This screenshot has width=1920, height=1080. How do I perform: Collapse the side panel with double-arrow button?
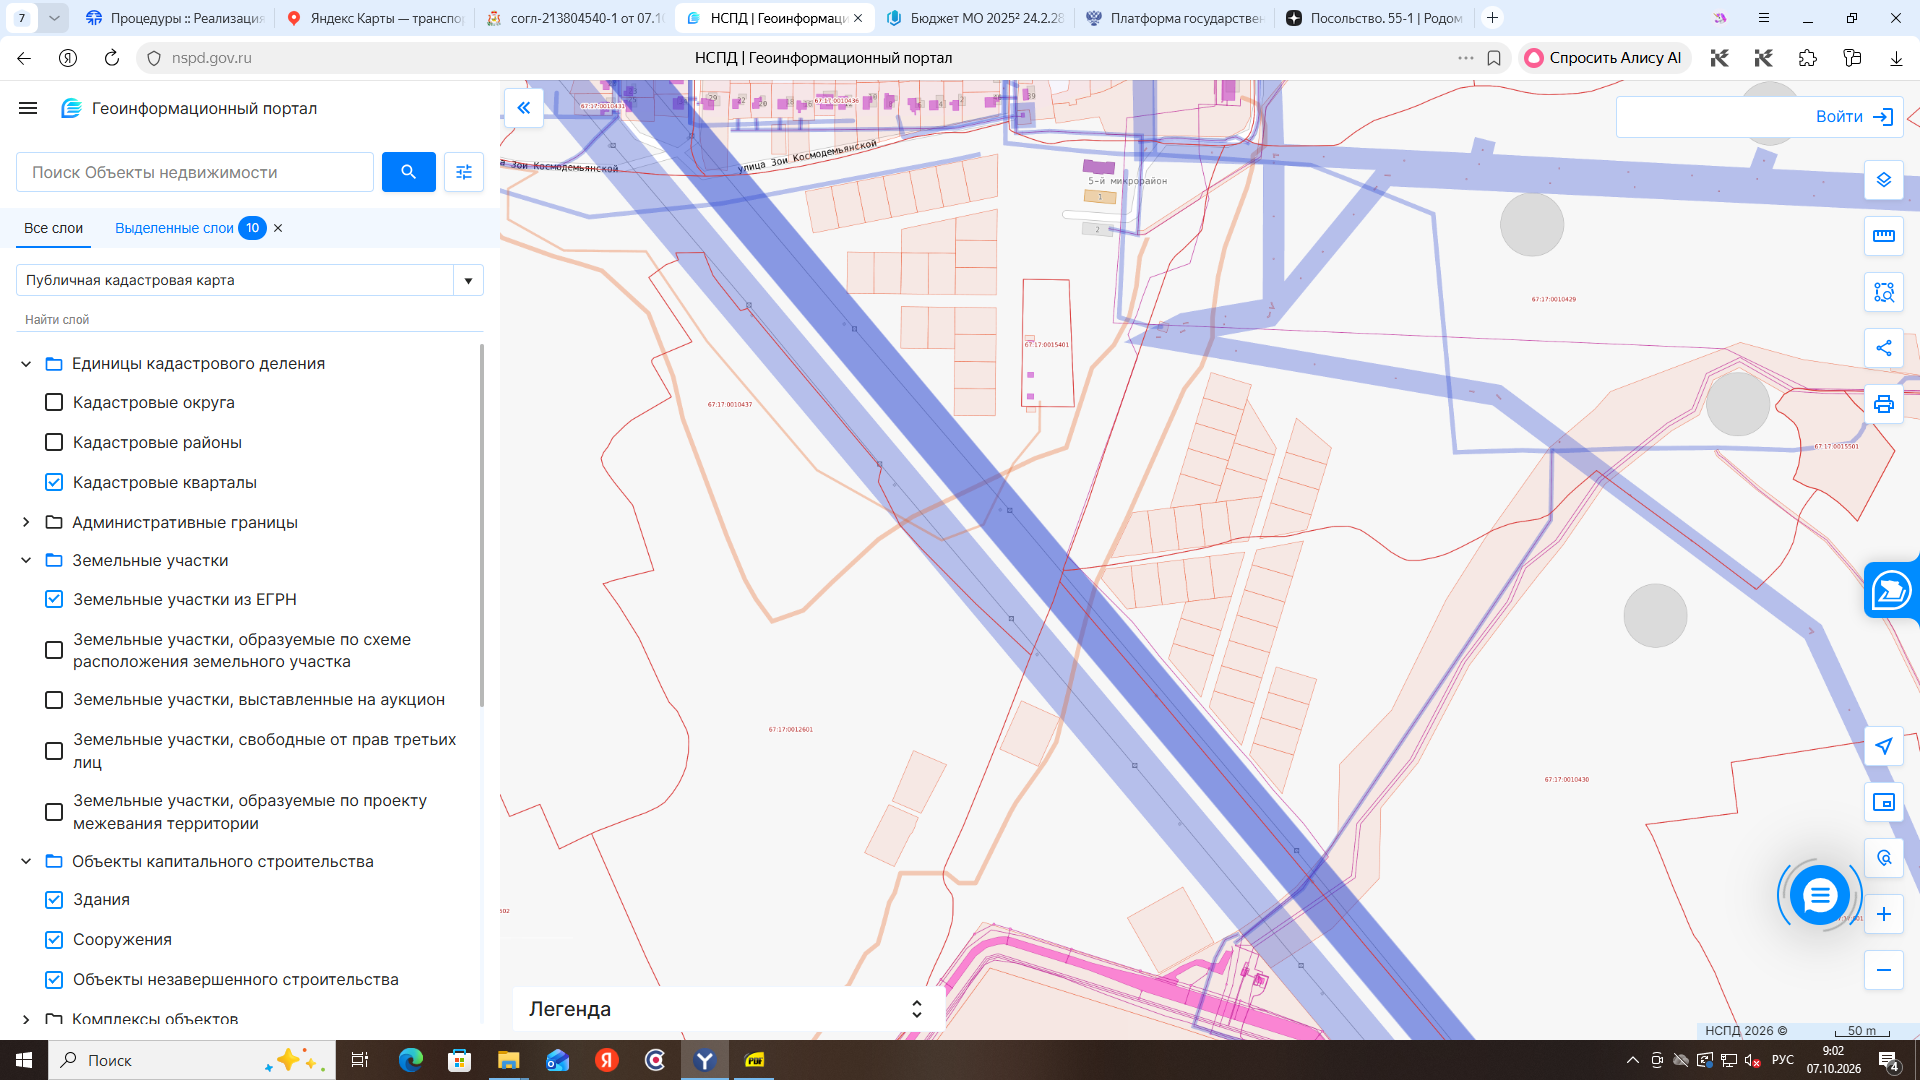pyautogui.click(x=524, y=108)
